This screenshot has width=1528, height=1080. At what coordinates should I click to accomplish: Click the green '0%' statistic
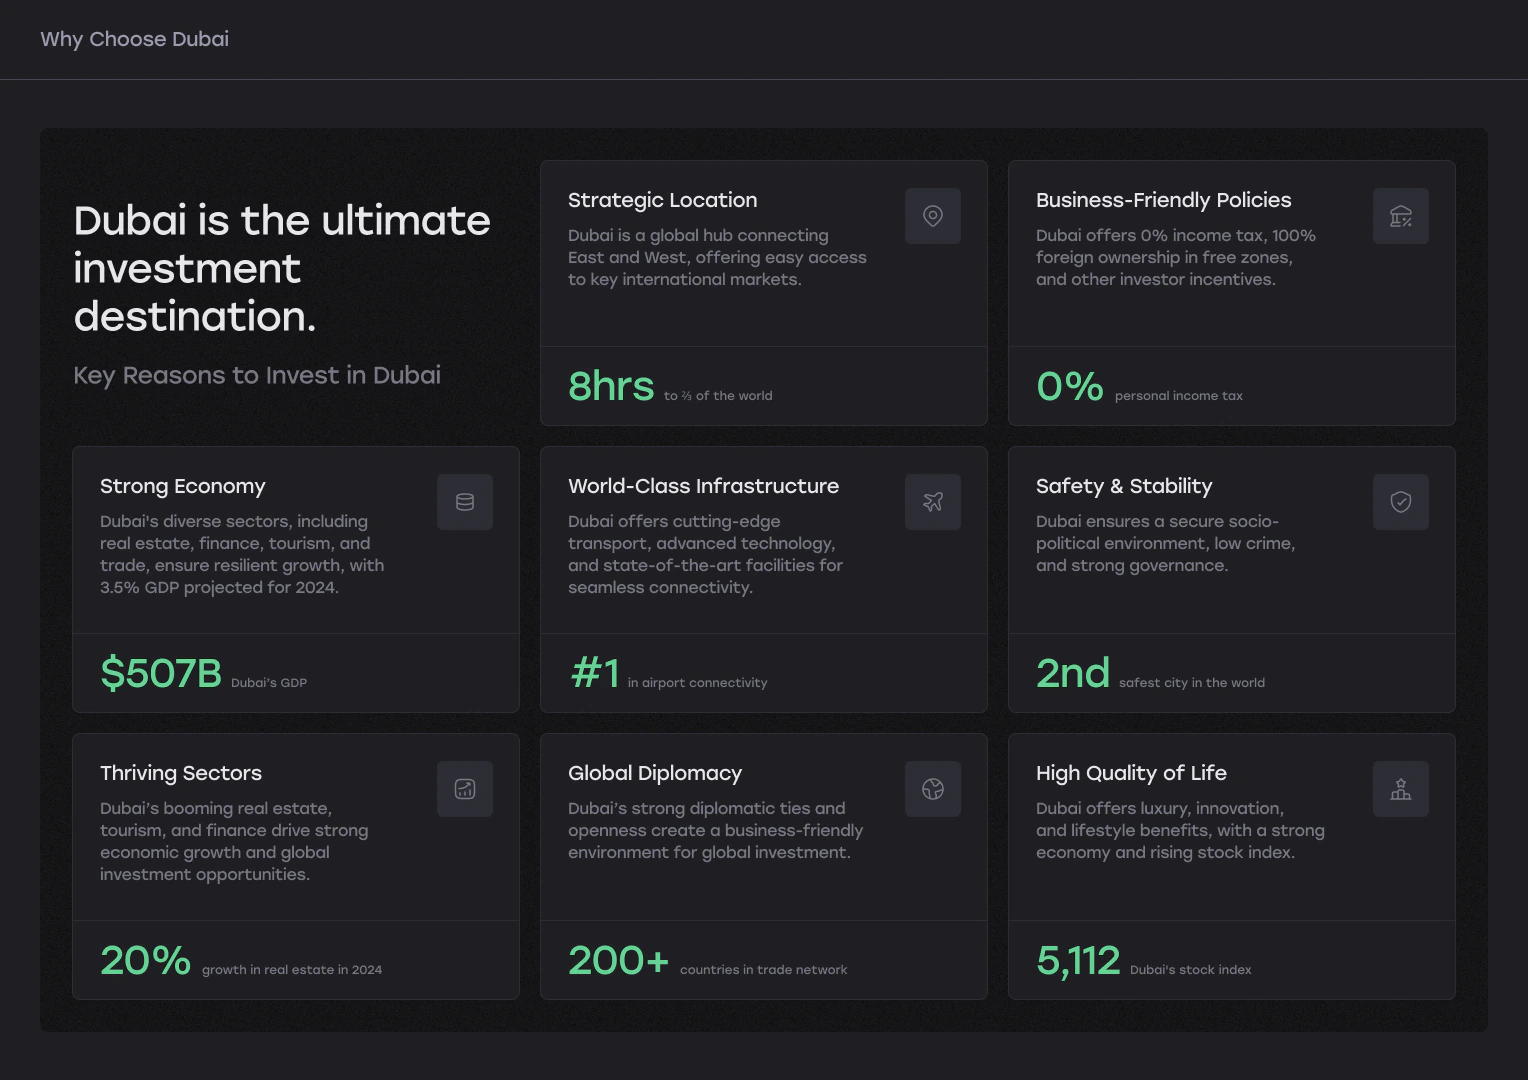[x=1070, y=386]
